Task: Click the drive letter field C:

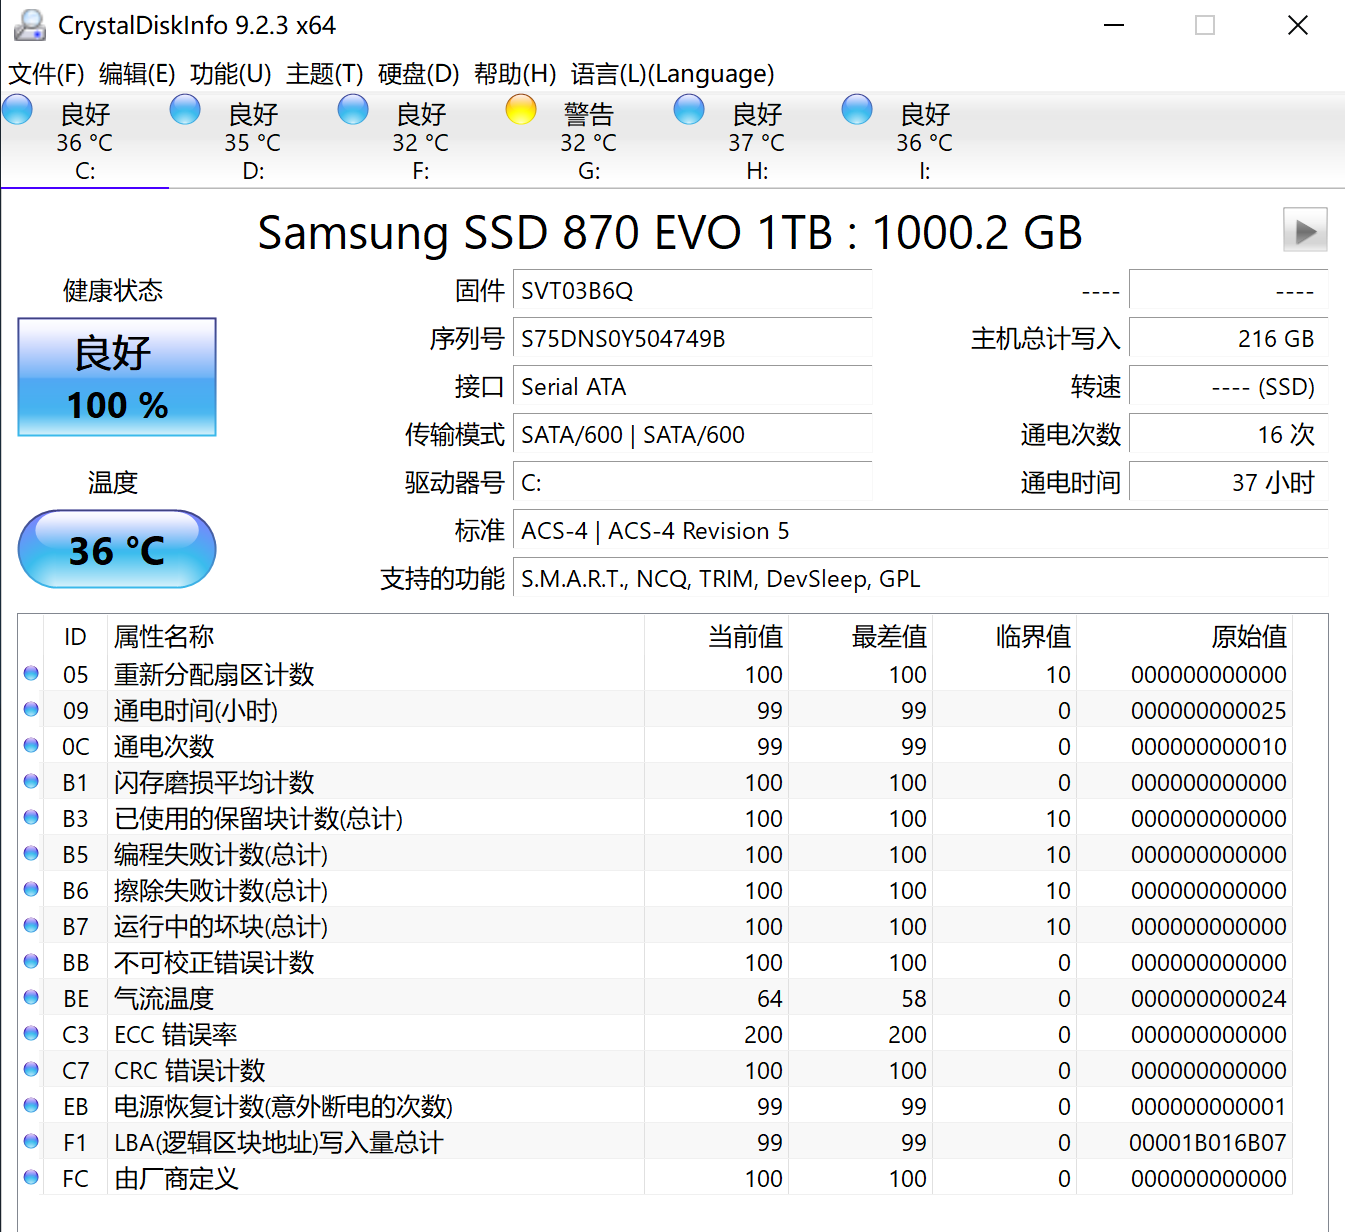Action: pos(692,483)
